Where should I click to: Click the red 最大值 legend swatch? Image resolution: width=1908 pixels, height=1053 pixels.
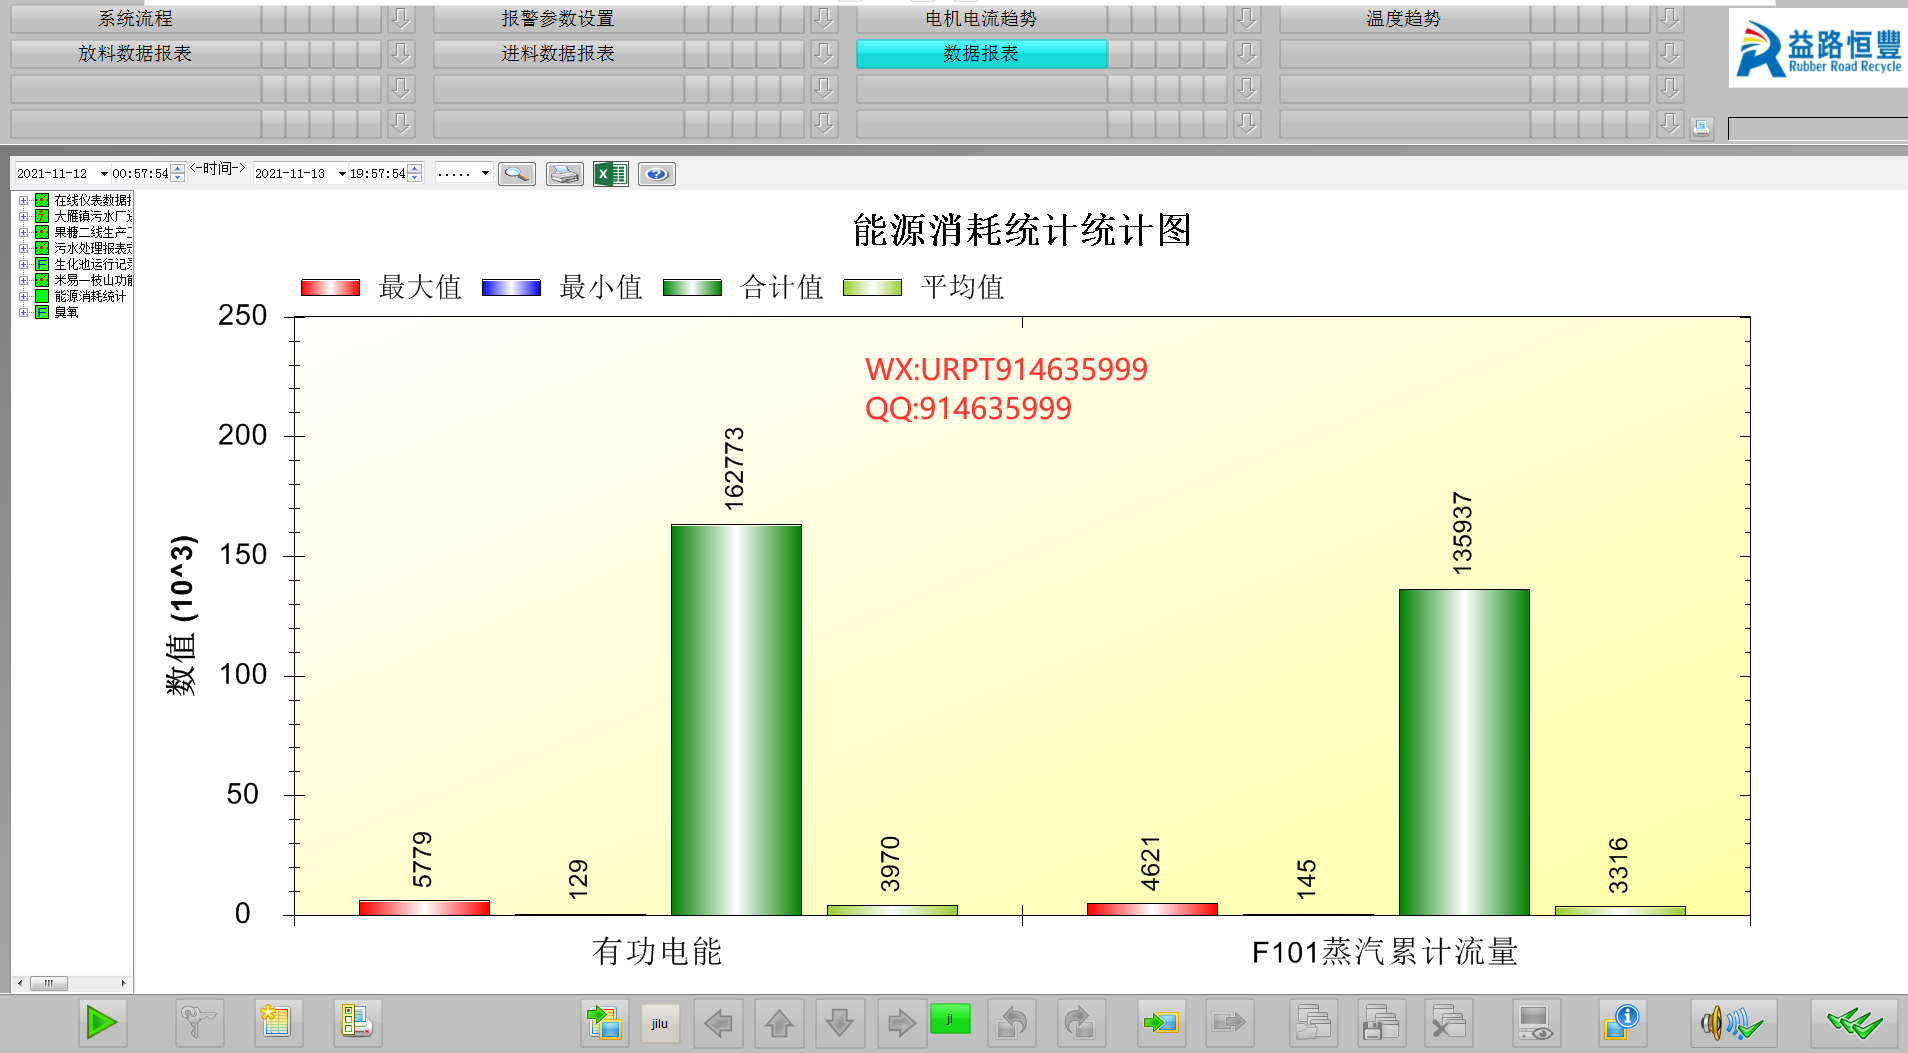[x=330, y=288]
